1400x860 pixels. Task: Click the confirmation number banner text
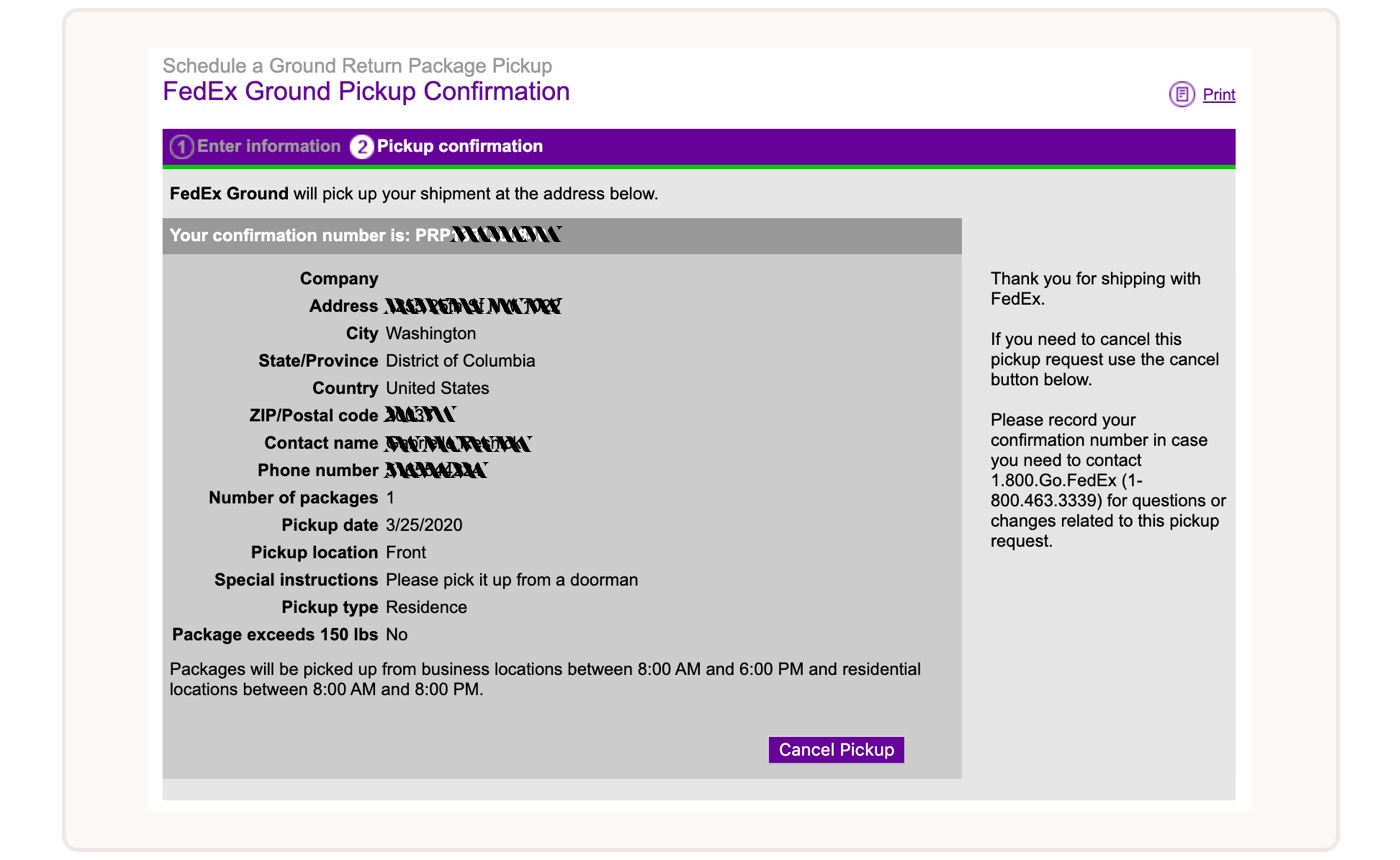pos(366,236)
